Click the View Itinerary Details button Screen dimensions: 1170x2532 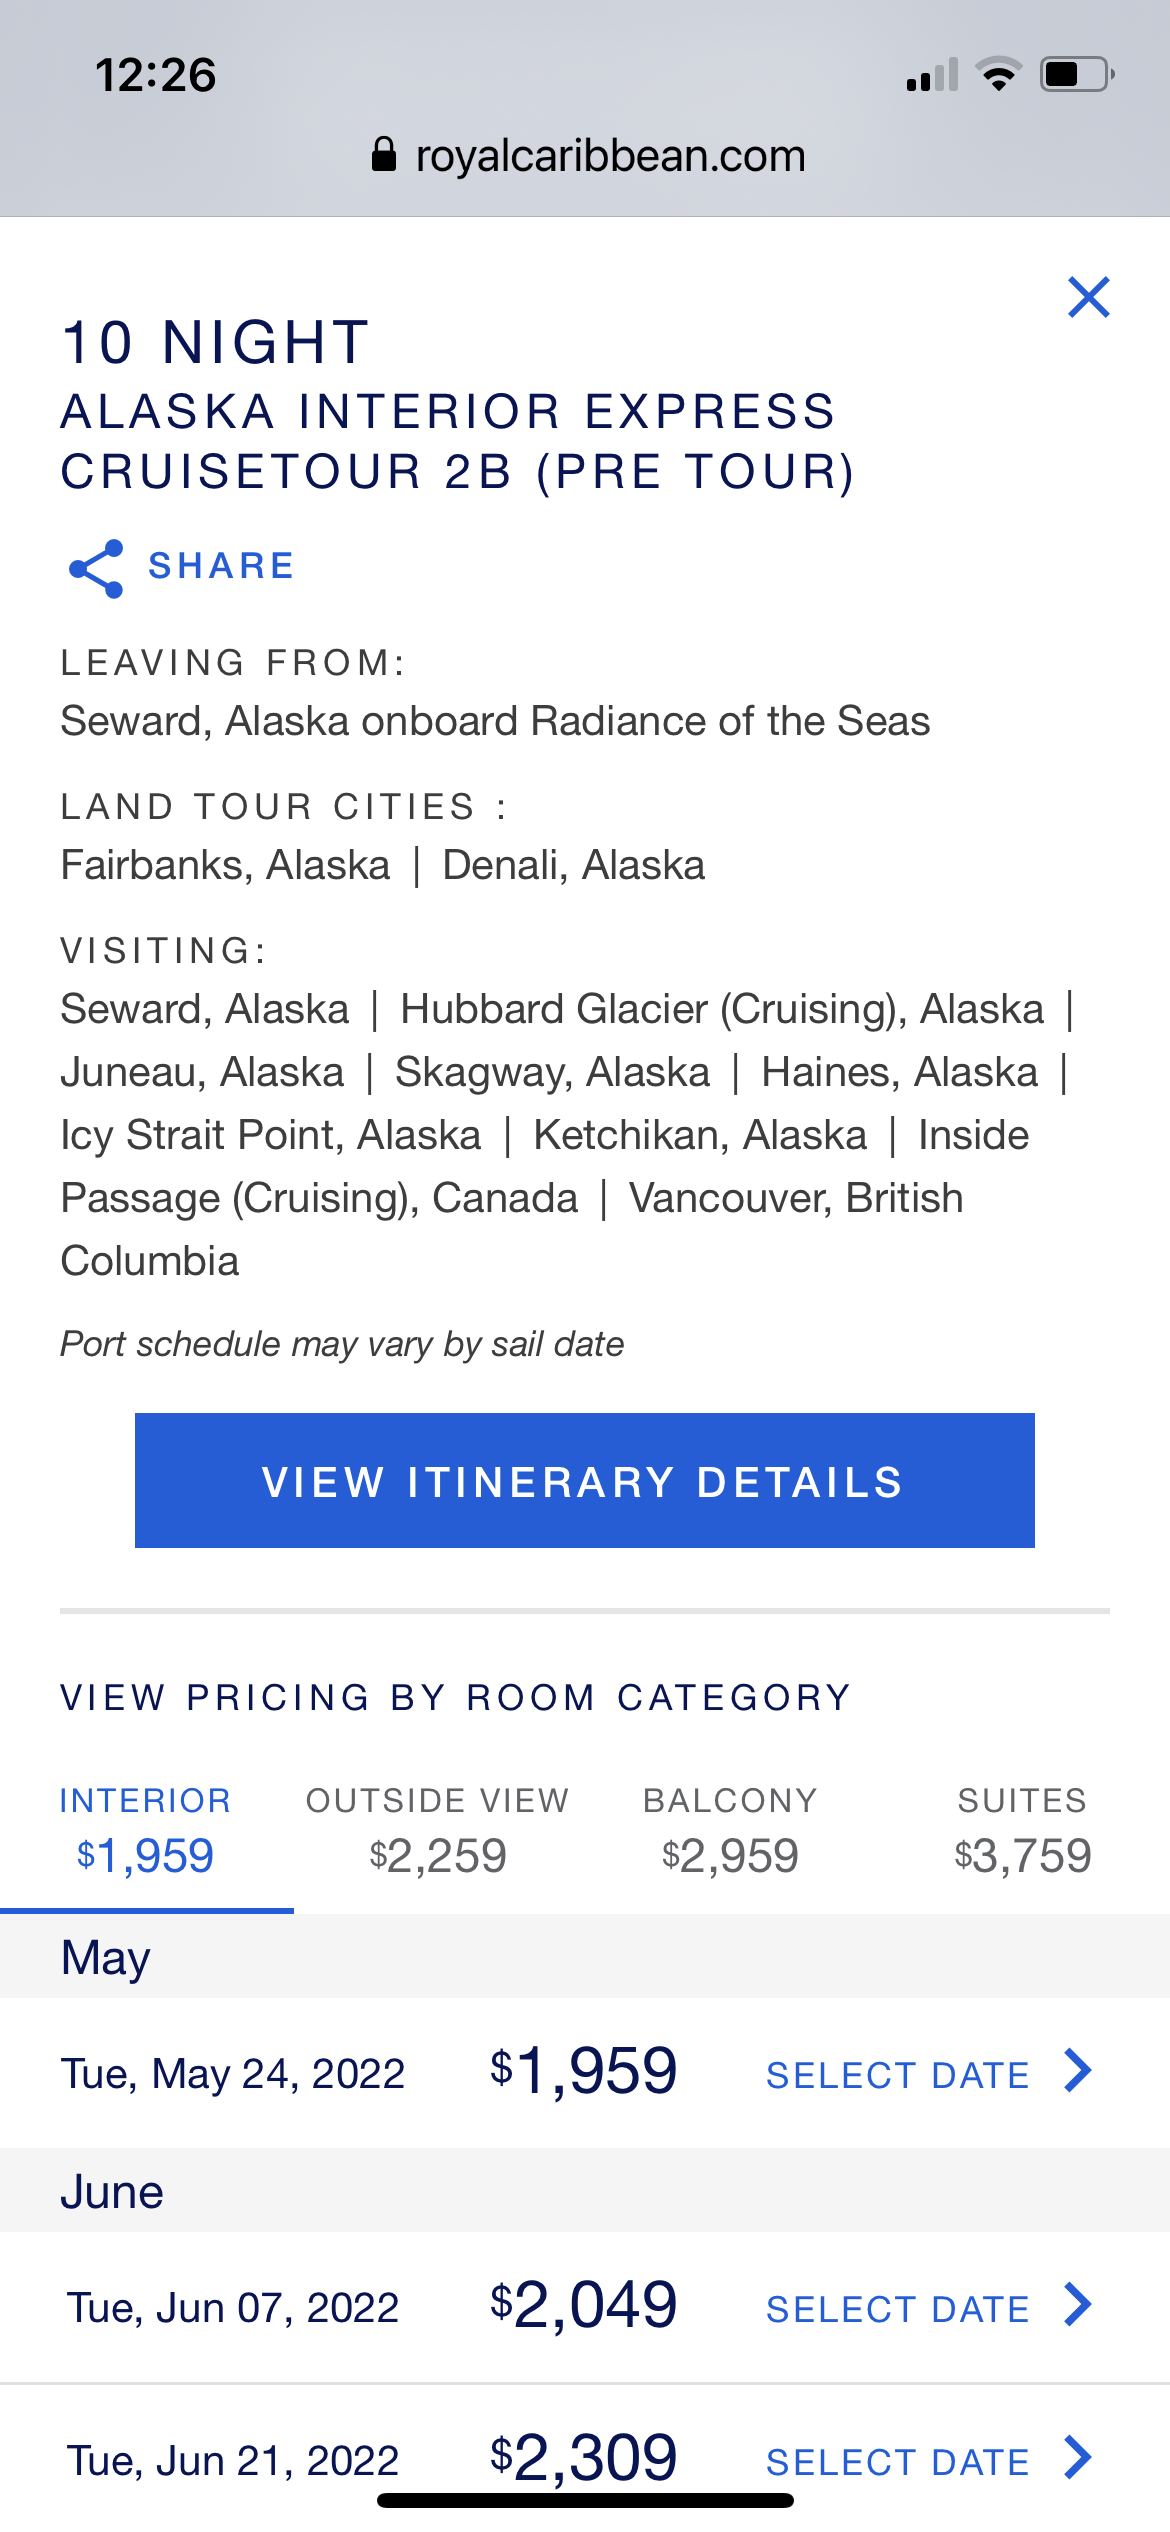(585, 1480)
